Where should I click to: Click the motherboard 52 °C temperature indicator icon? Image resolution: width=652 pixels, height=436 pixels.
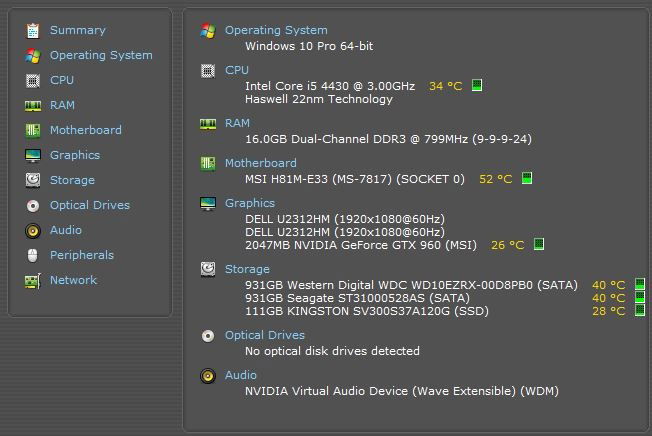click(526, 179)
